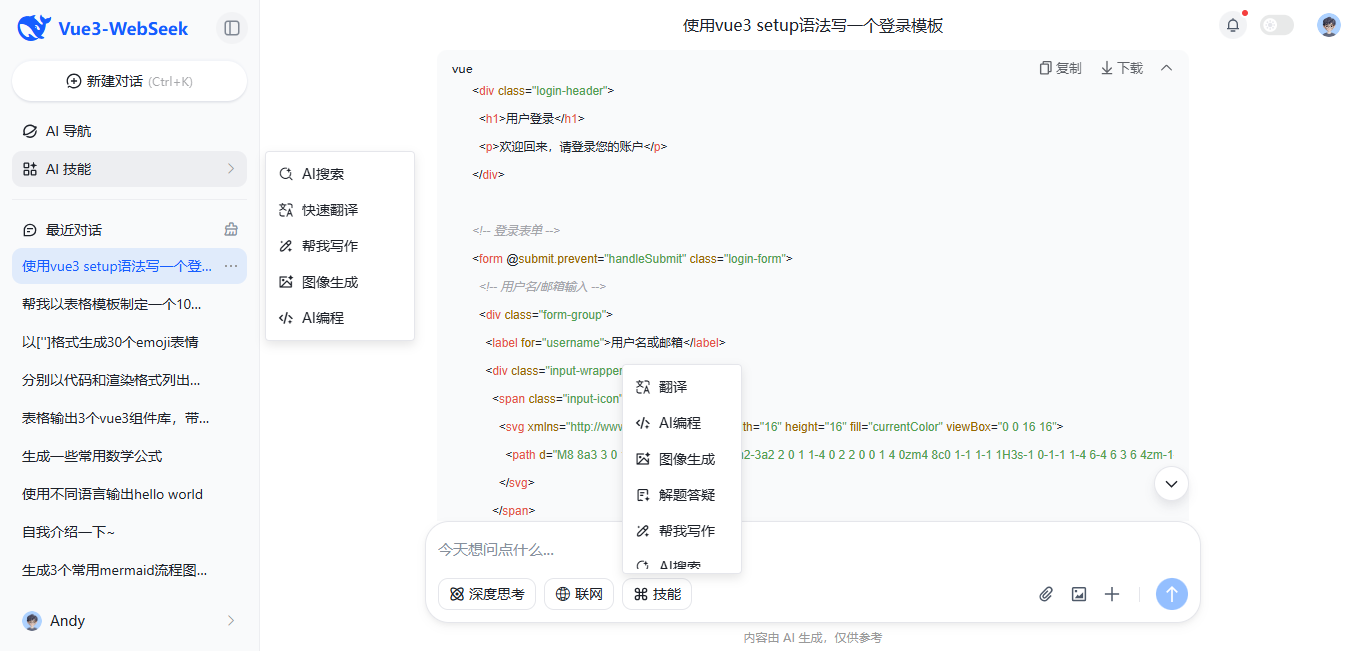The height and width of the screenshot is (651, 1366).
Task: Download the vue code block
Action: (x=1120, y=68)
